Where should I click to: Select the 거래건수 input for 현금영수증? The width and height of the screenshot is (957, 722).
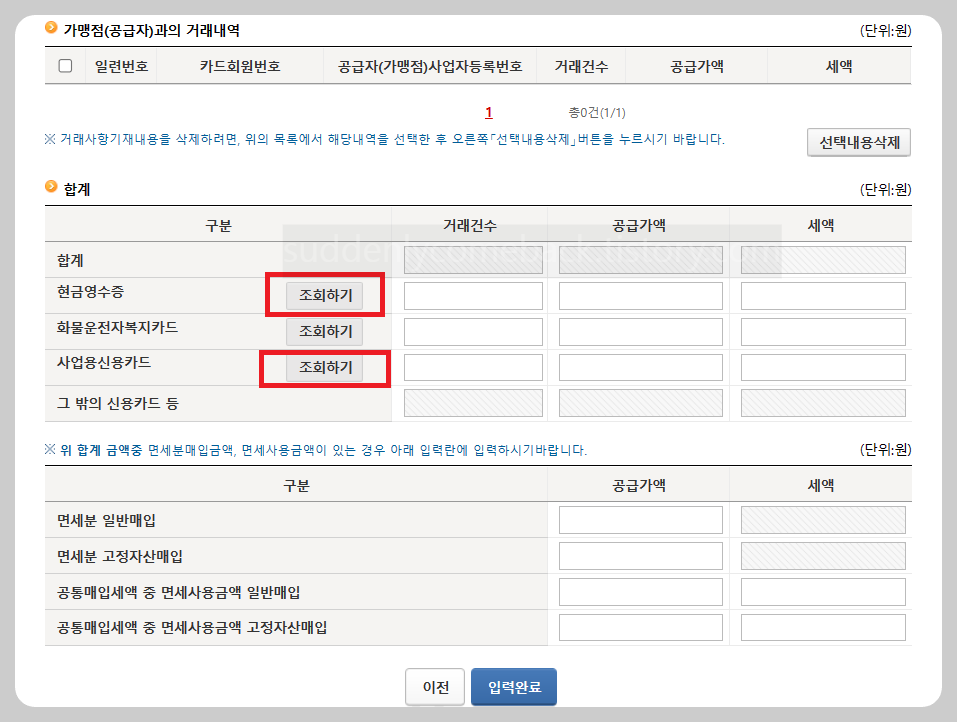pos(473,295)
